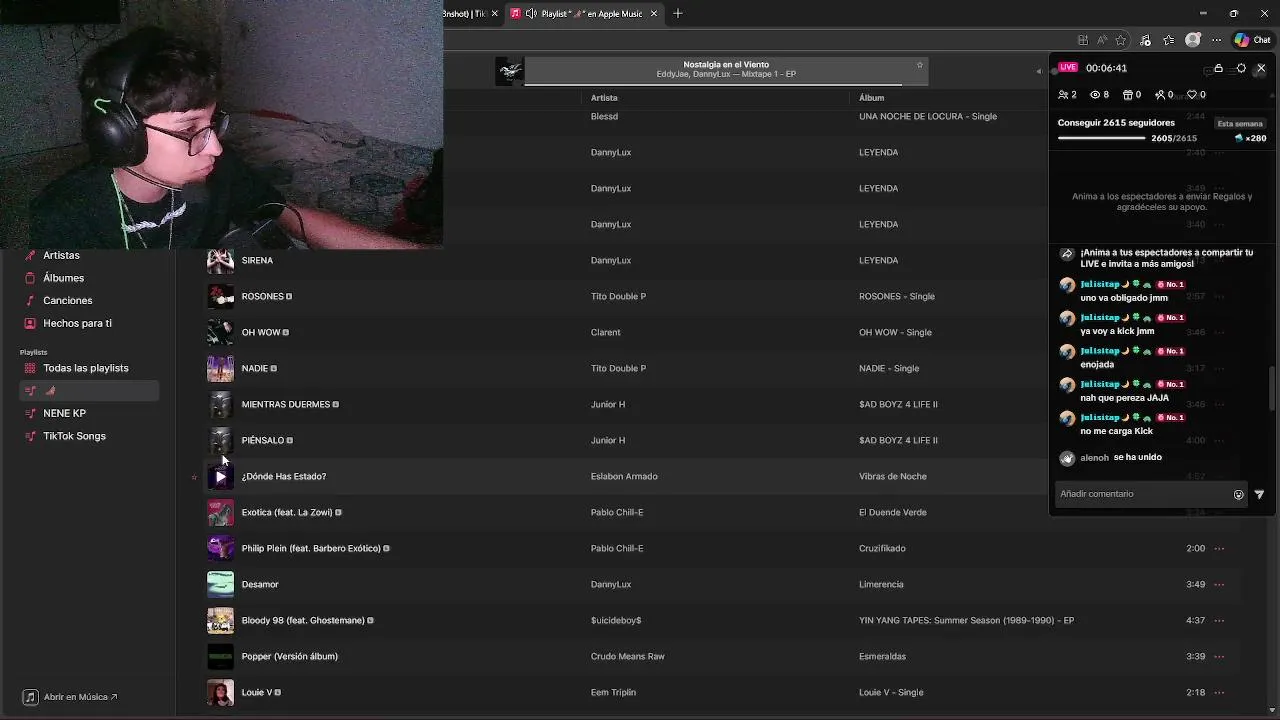Click the Desamor album artwork thumbnail

pos(220,585)
